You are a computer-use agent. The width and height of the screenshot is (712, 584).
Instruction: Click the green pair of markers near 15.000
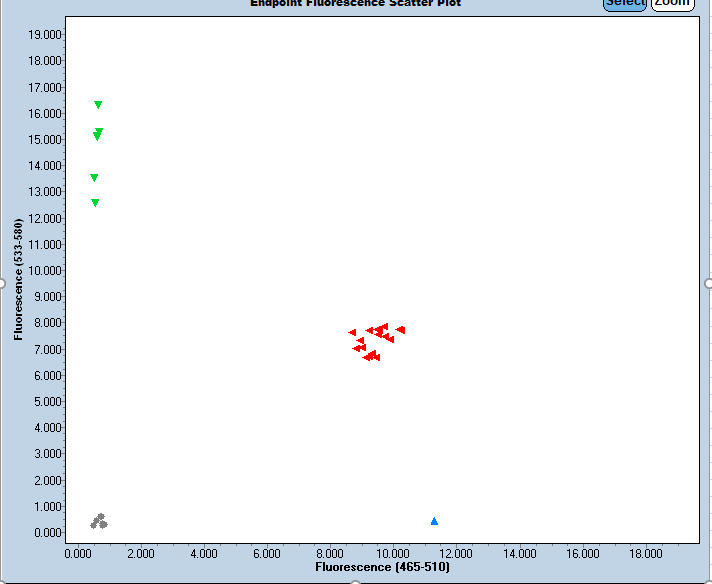[98, 134]
